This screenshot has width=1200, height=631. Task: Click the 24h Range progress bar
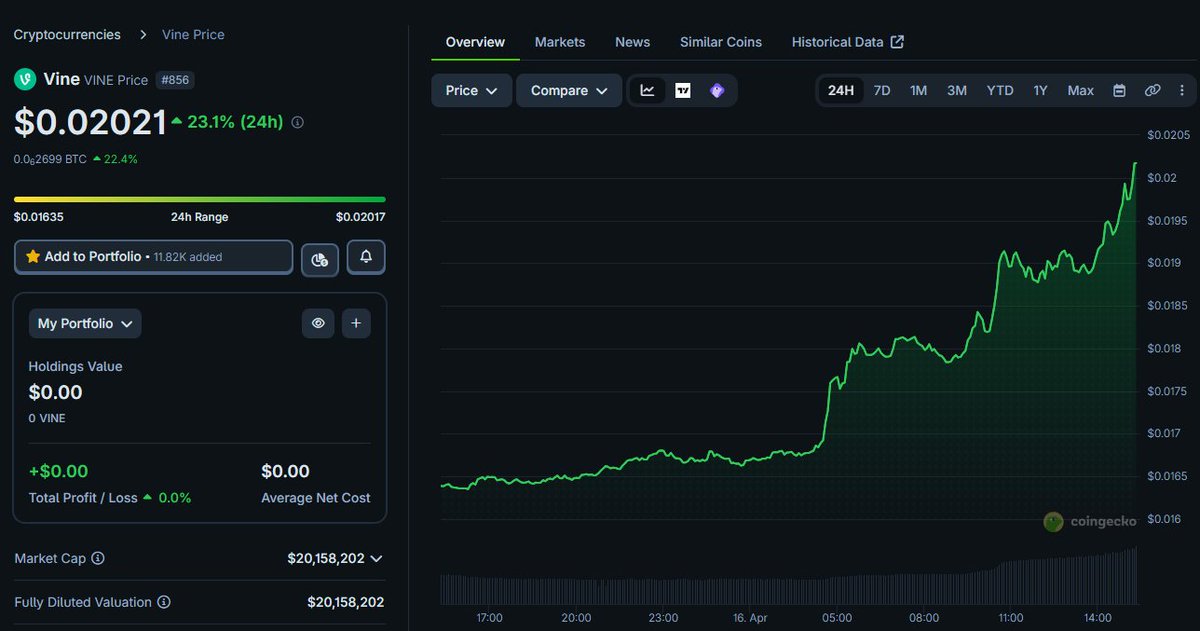point(200,199)
